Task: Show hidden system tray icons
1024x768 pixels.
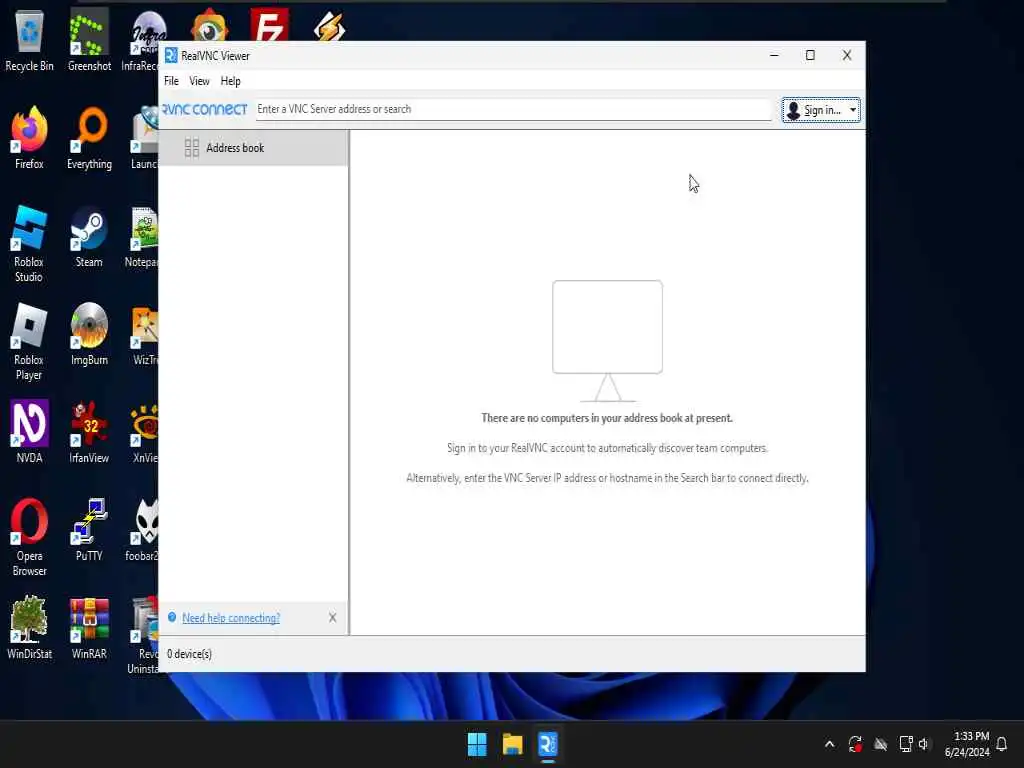Action: pyautogui.click(x=829, y=744)
